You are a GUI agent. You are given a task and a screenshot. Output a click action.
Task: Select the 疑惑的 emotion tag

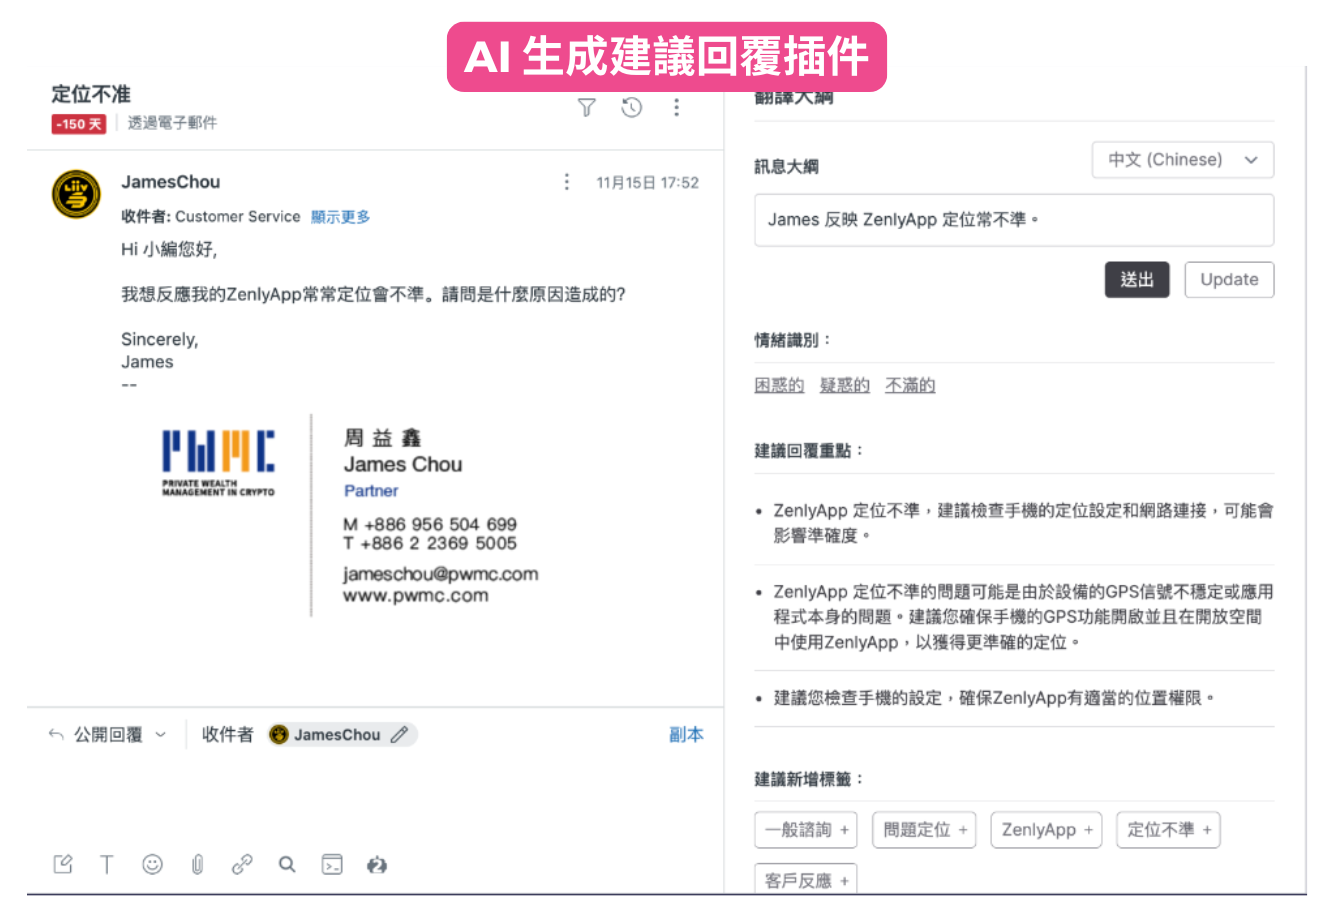[844, 386]
